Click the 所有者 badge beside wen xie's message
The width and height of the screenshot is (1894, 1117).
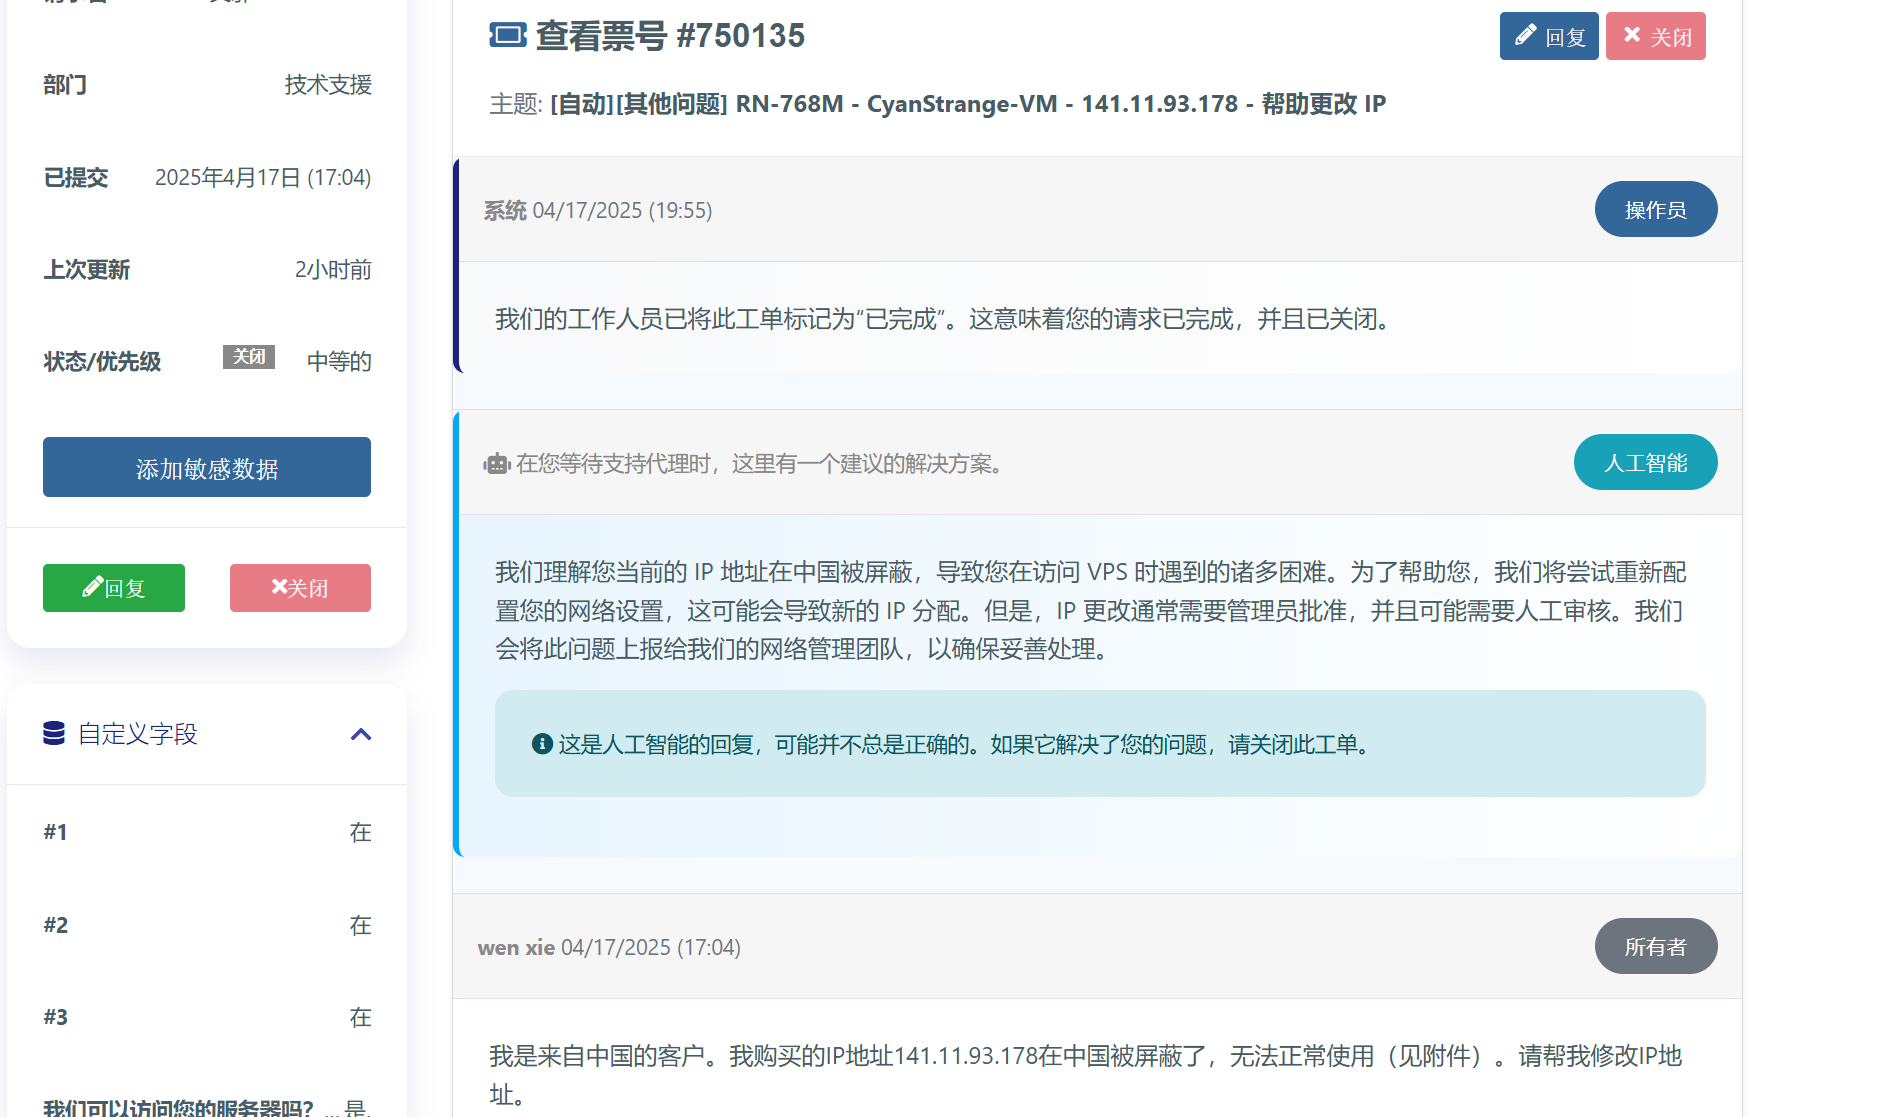click(x=1655, y=945)
